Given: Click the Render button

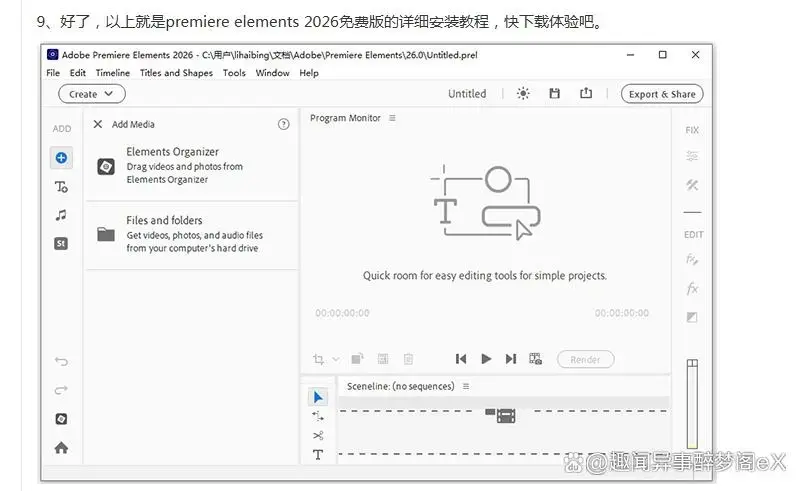Looking at the screenshot, I should point(585,360).
